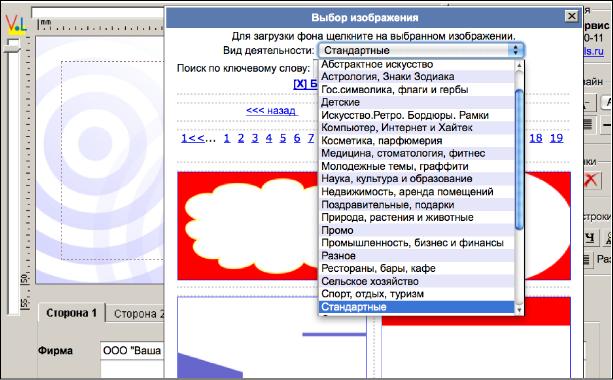613x380 pixels.
Task: Select Спорт, отдых, туризм
Action: pos(417,294)
